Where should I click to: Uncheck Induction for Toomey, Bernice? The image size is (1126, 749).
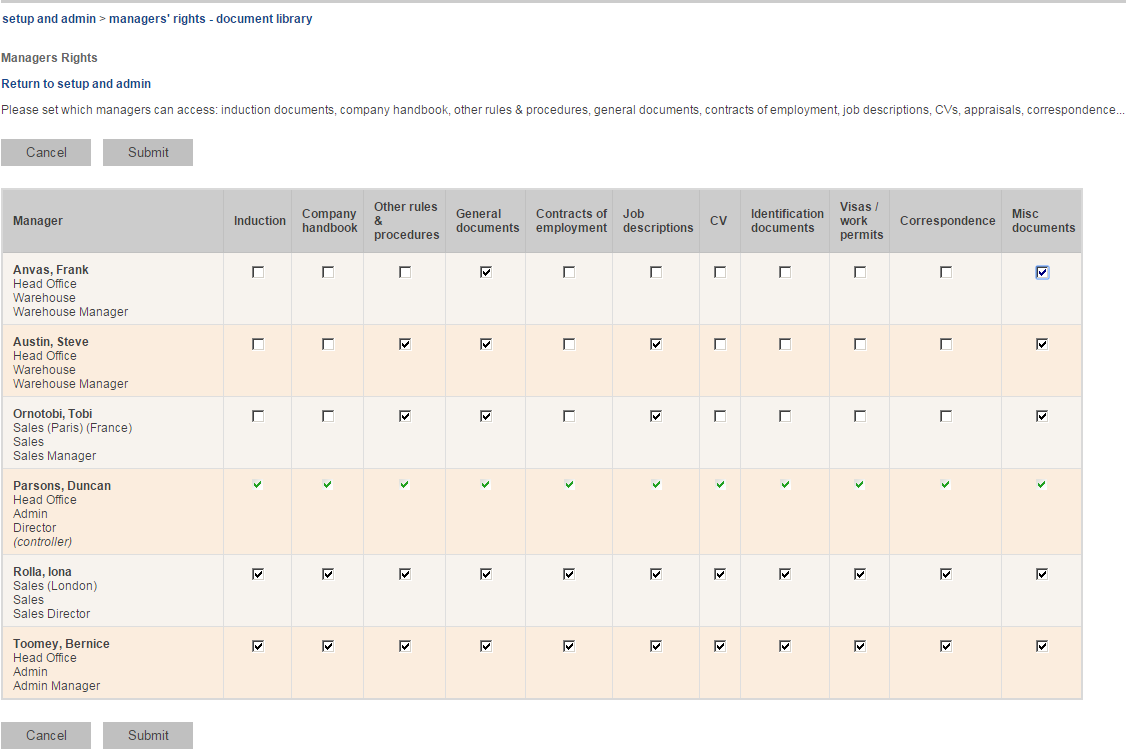click(258, 646)
